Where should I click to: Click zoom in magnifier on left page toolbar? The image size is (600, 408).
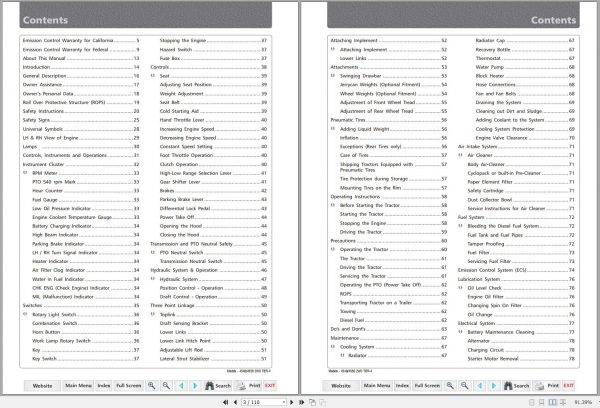[x=152, y=385]
